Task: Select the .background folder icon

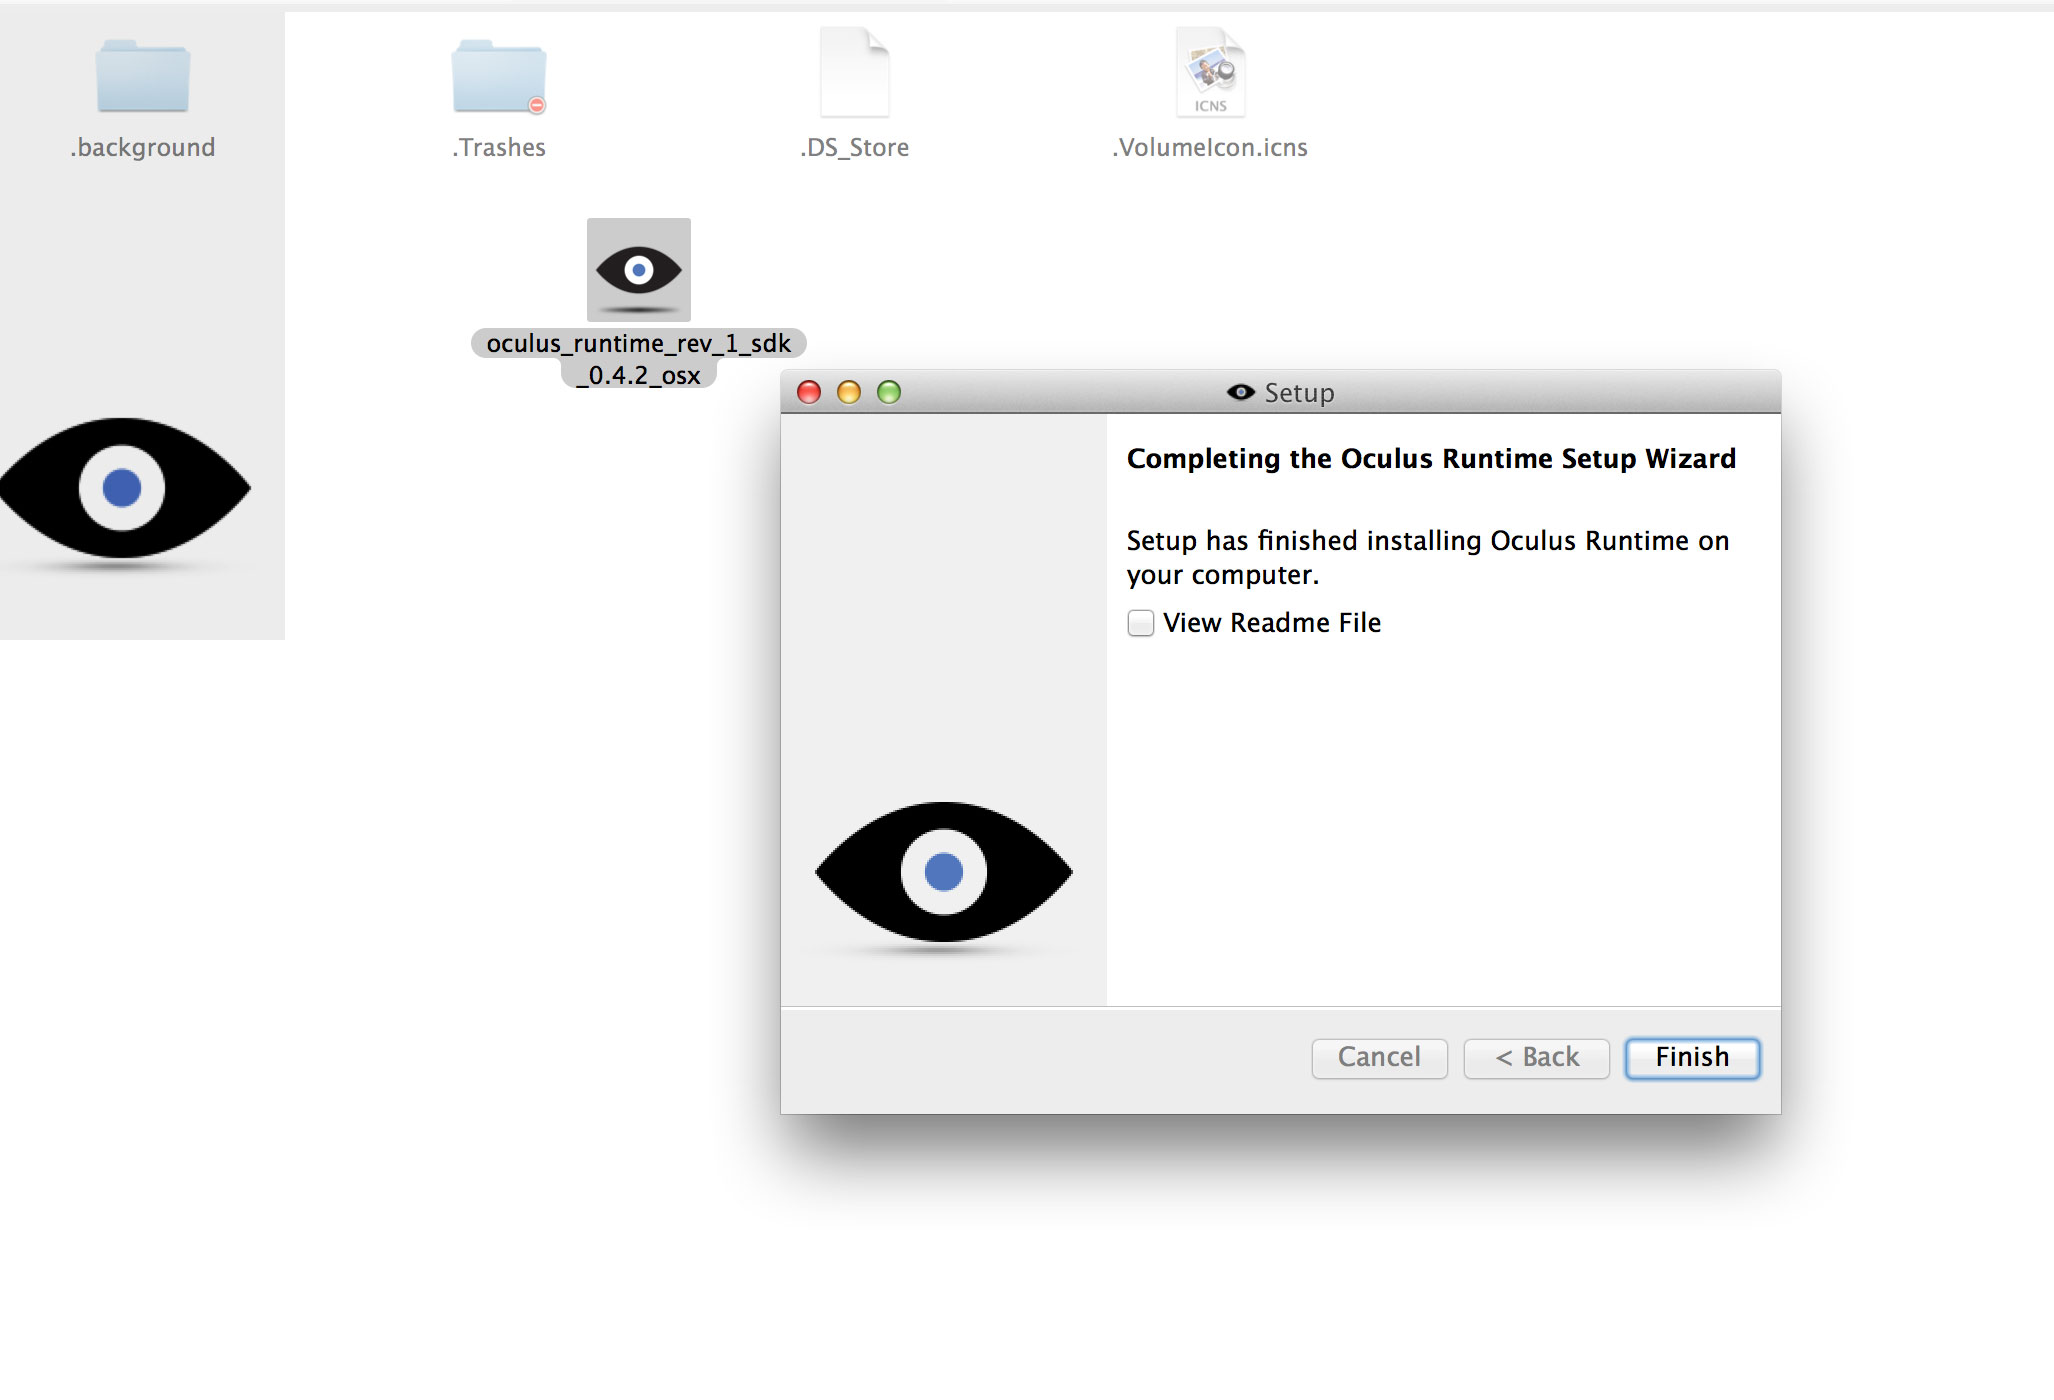Action: click(142, 76)
